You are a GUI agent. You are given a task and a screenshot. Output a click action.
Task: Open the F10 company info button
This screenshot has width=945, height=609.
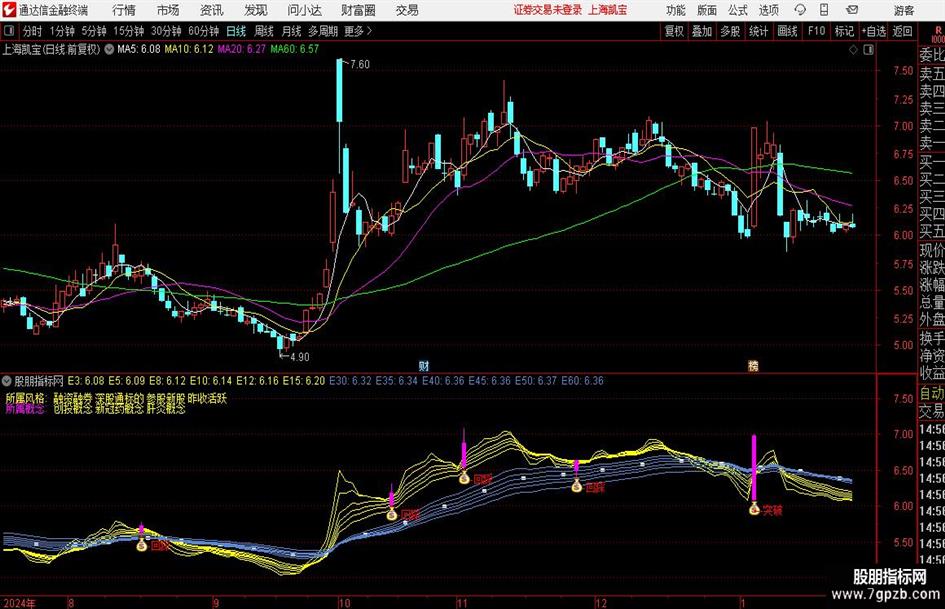pos(816,31)
